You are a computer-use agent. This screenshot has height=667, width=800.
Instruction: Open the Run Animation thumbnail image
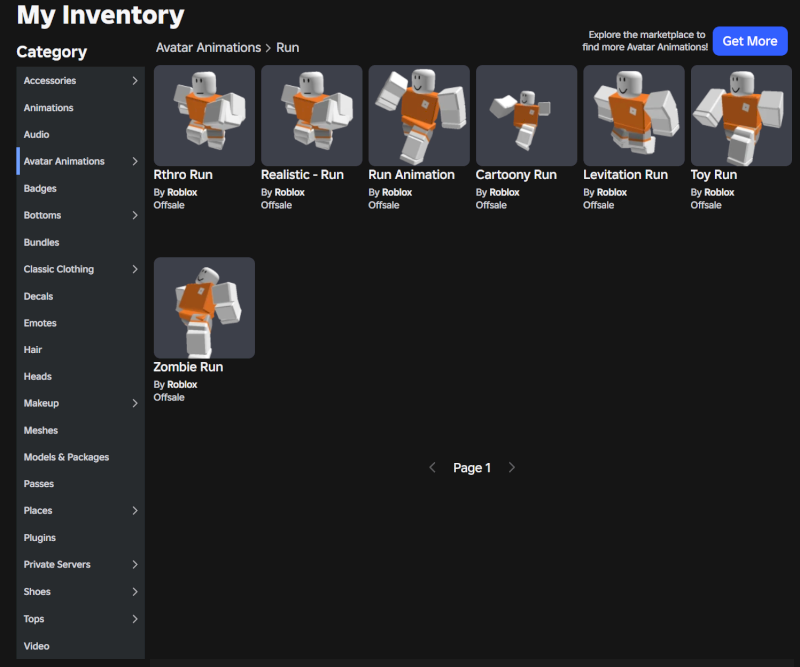pos(419,115)
